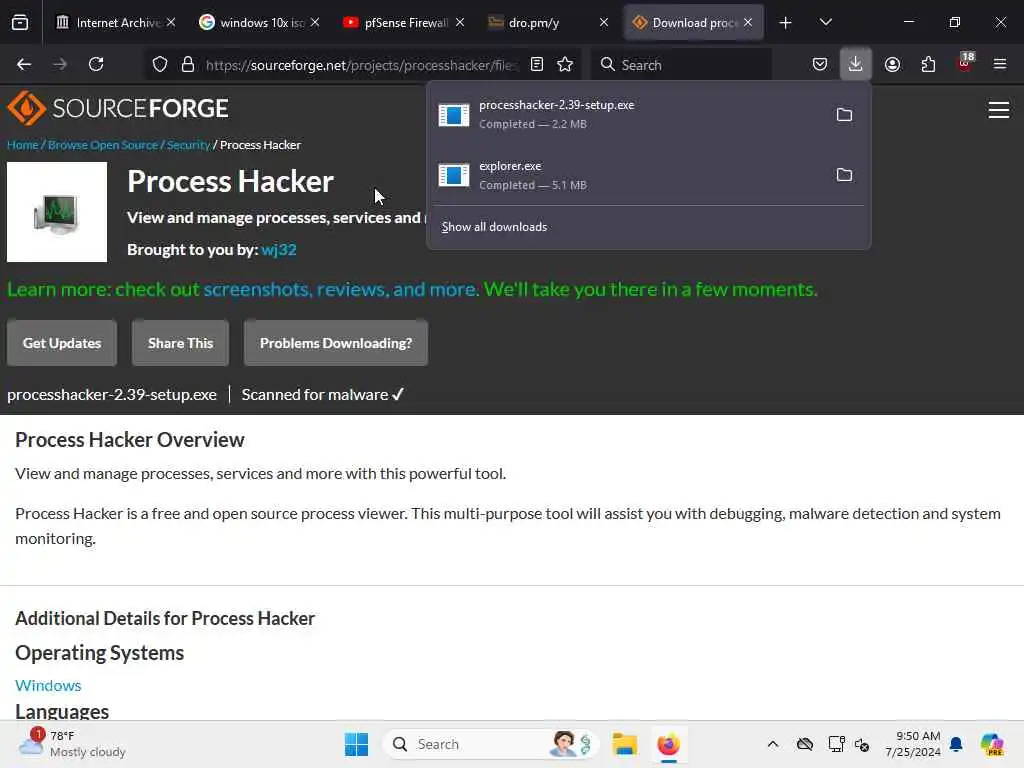Screen dimensions: 1024x768
Task: Open Browse Open Source breadcrumb
Action: [103, 145]
